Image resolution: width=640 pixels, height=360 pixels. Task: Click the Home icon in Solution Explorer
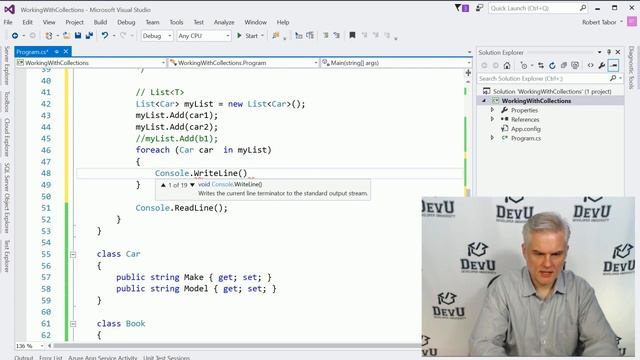507,65
